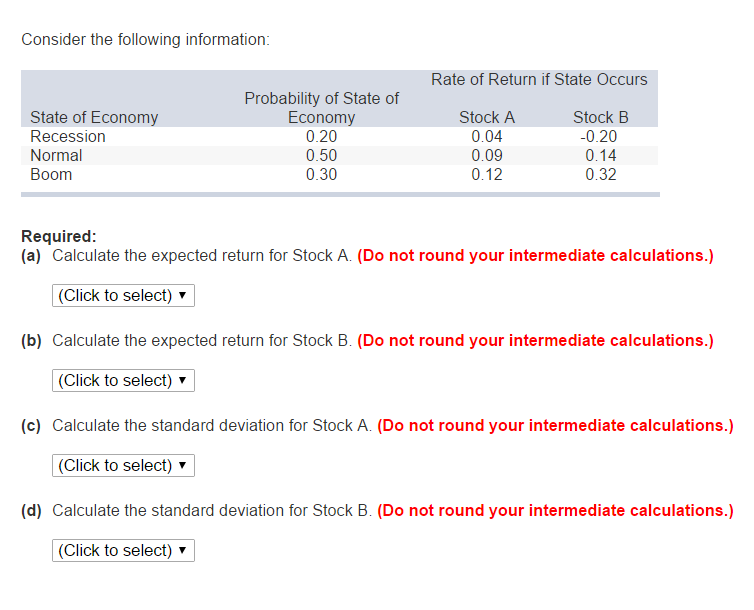Click the Recession row label

pyautogui.click(x=68, y=137)
